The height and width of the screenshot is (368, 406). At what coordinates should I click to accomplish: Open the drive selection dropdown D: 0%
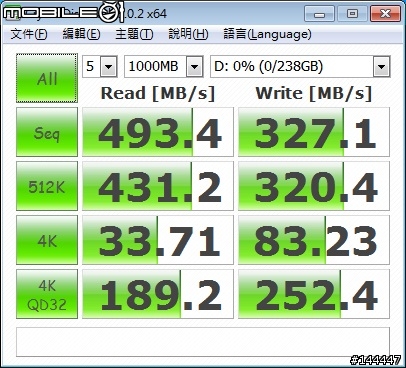pyautogui.click(x=300, y=66)
